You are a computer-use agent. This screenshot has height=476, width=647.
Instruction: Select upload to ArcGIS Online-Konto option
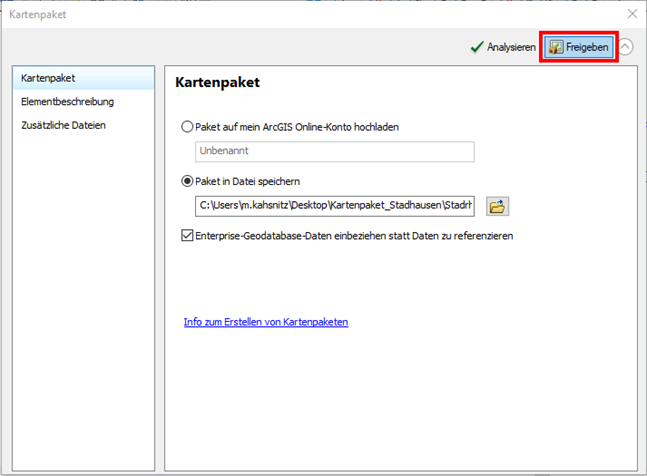pyautogui.click(x=187, y=127)
